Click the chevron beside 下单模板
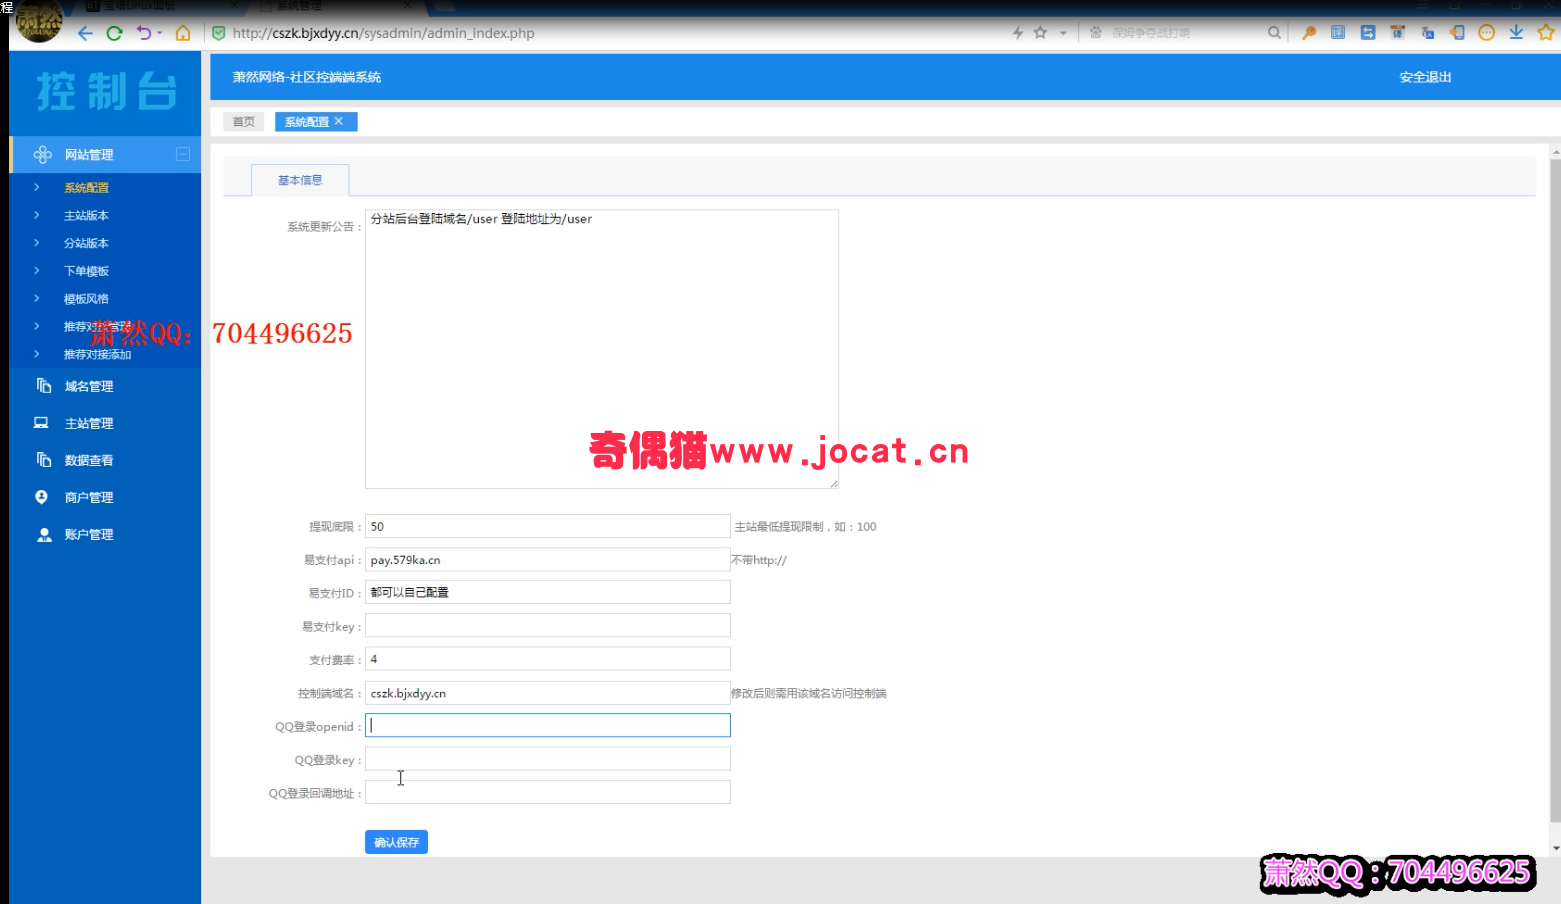This screenshot has height=904, width=1561. [37, 271]
